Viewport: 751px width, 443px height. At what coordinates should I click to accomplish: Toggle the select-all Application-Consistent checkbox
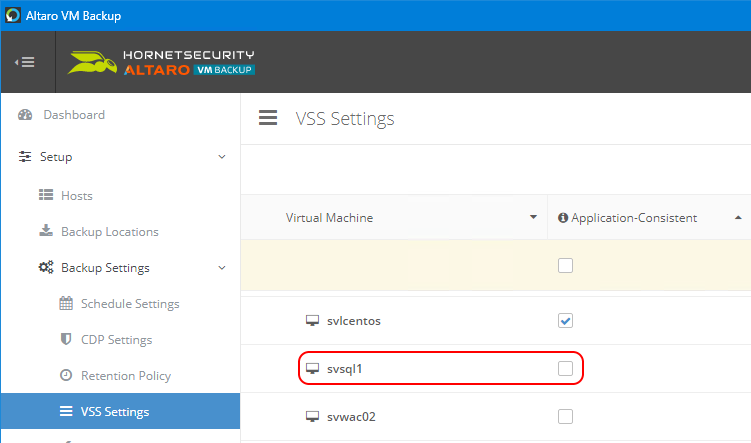[565, 265]
